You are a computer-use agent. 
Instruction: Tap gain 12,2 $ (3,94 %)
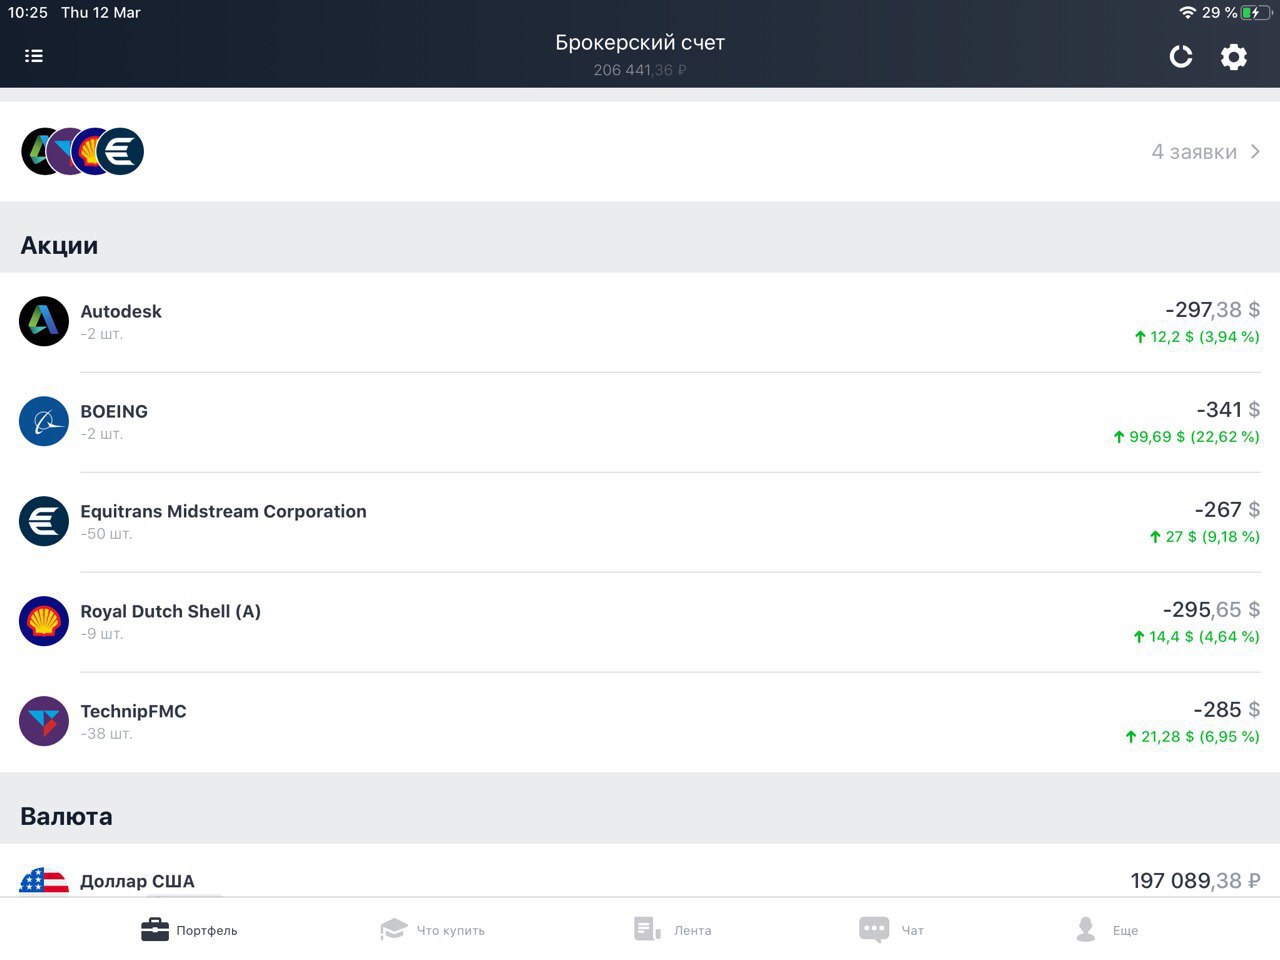coord(1197,337)
